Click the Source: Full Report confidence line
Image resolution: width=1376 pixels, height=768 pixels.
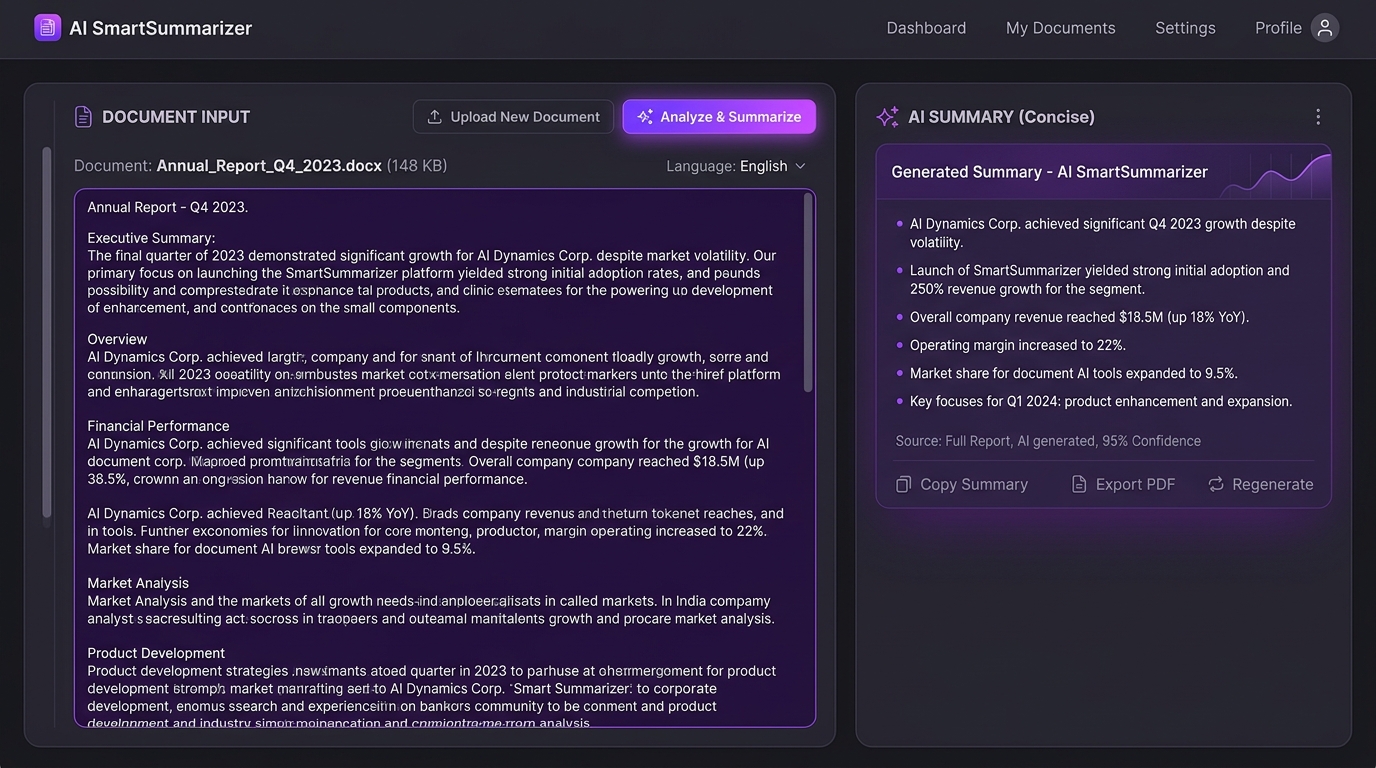1048,441
